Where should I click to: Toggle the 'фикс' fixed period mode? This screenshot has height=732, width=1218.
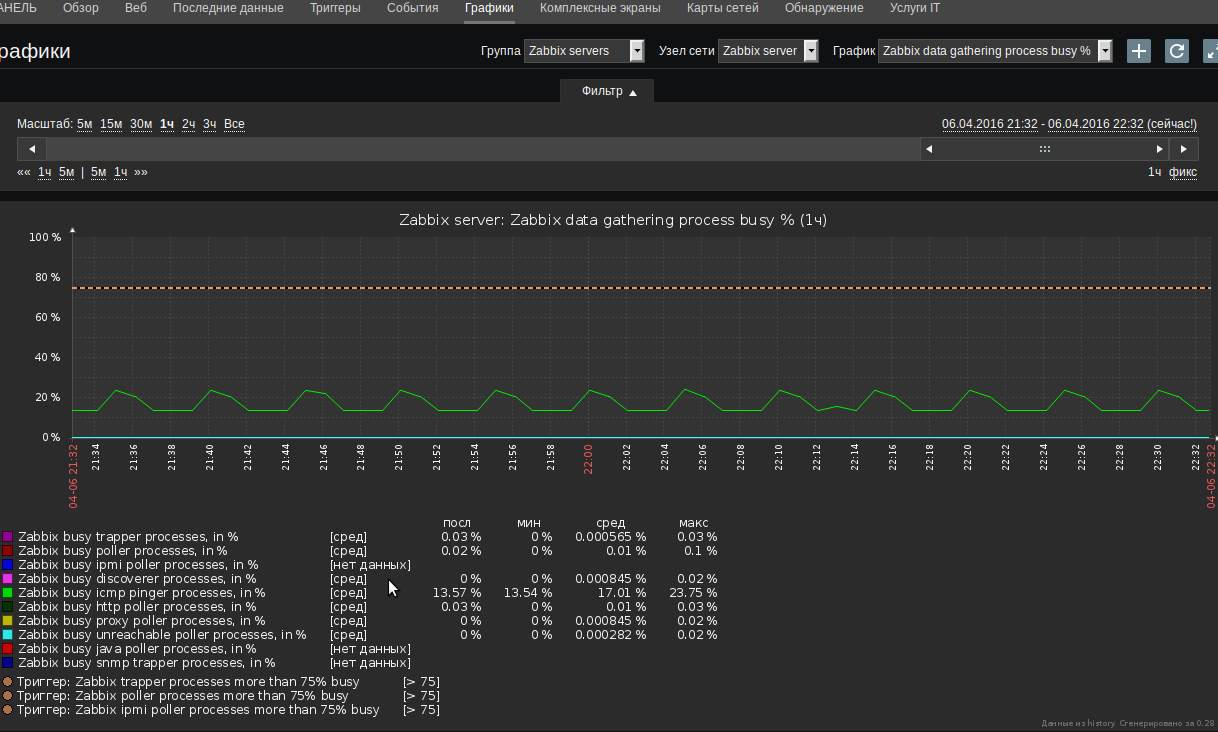coord(1183,172)
